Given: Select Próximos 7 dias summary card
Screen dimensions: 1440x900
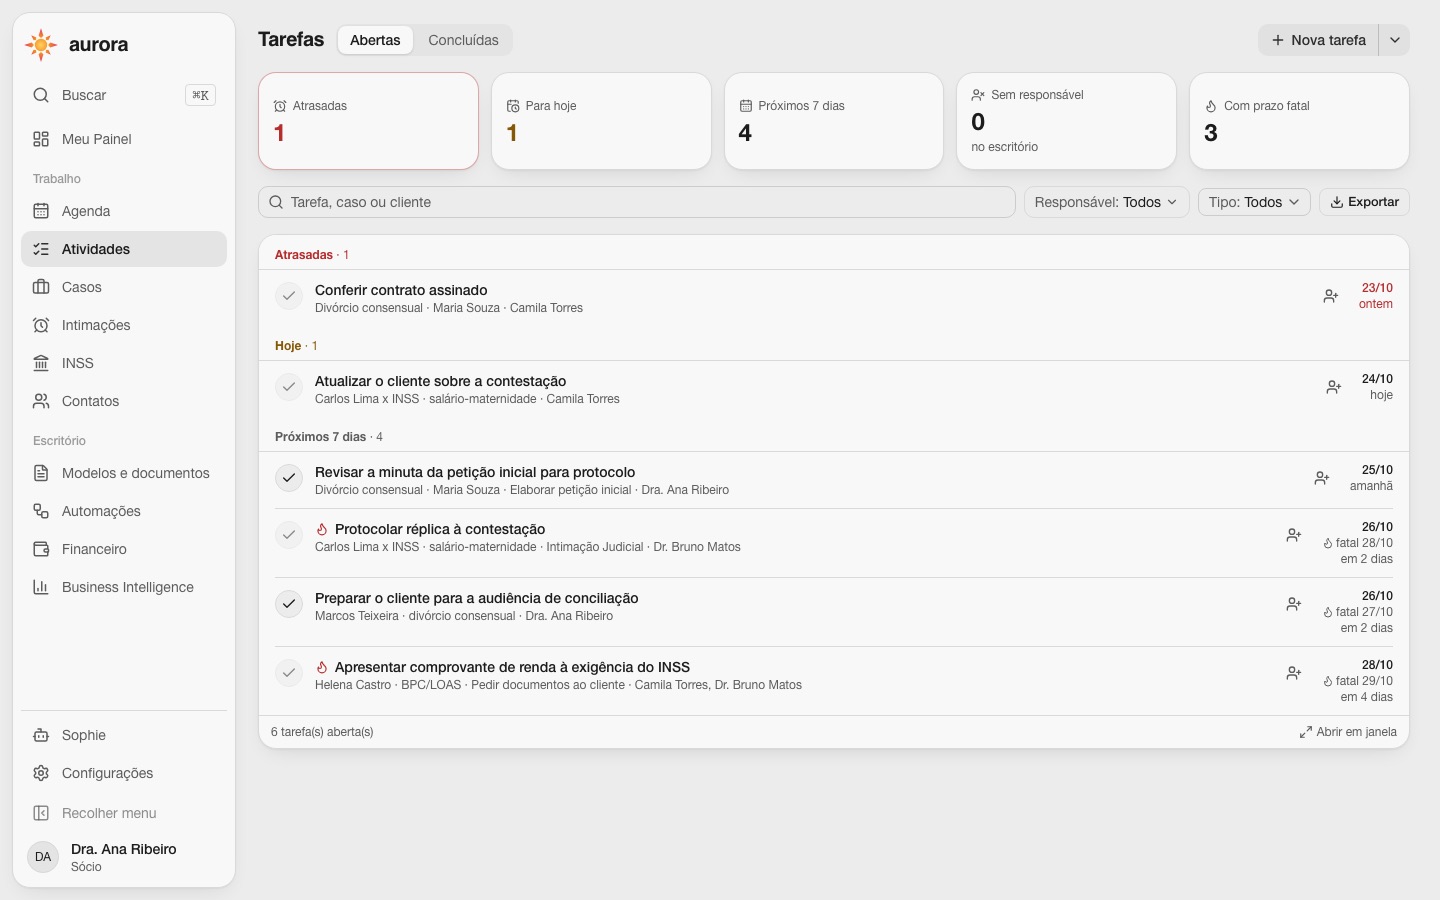Looking at the screenshot, I should tap(834, 121).
